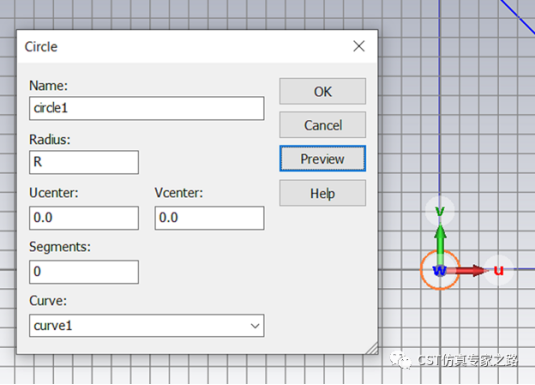Focus the Ucenter input field
The height and width of the screenshot is (385, 535).
click(x=84, y=218)
